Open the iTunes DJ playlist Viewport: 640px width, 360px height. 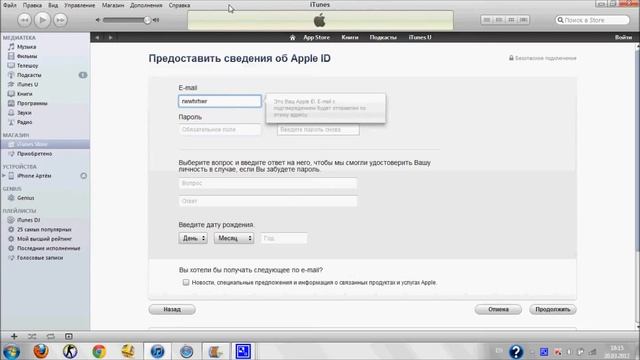(28, 220)
